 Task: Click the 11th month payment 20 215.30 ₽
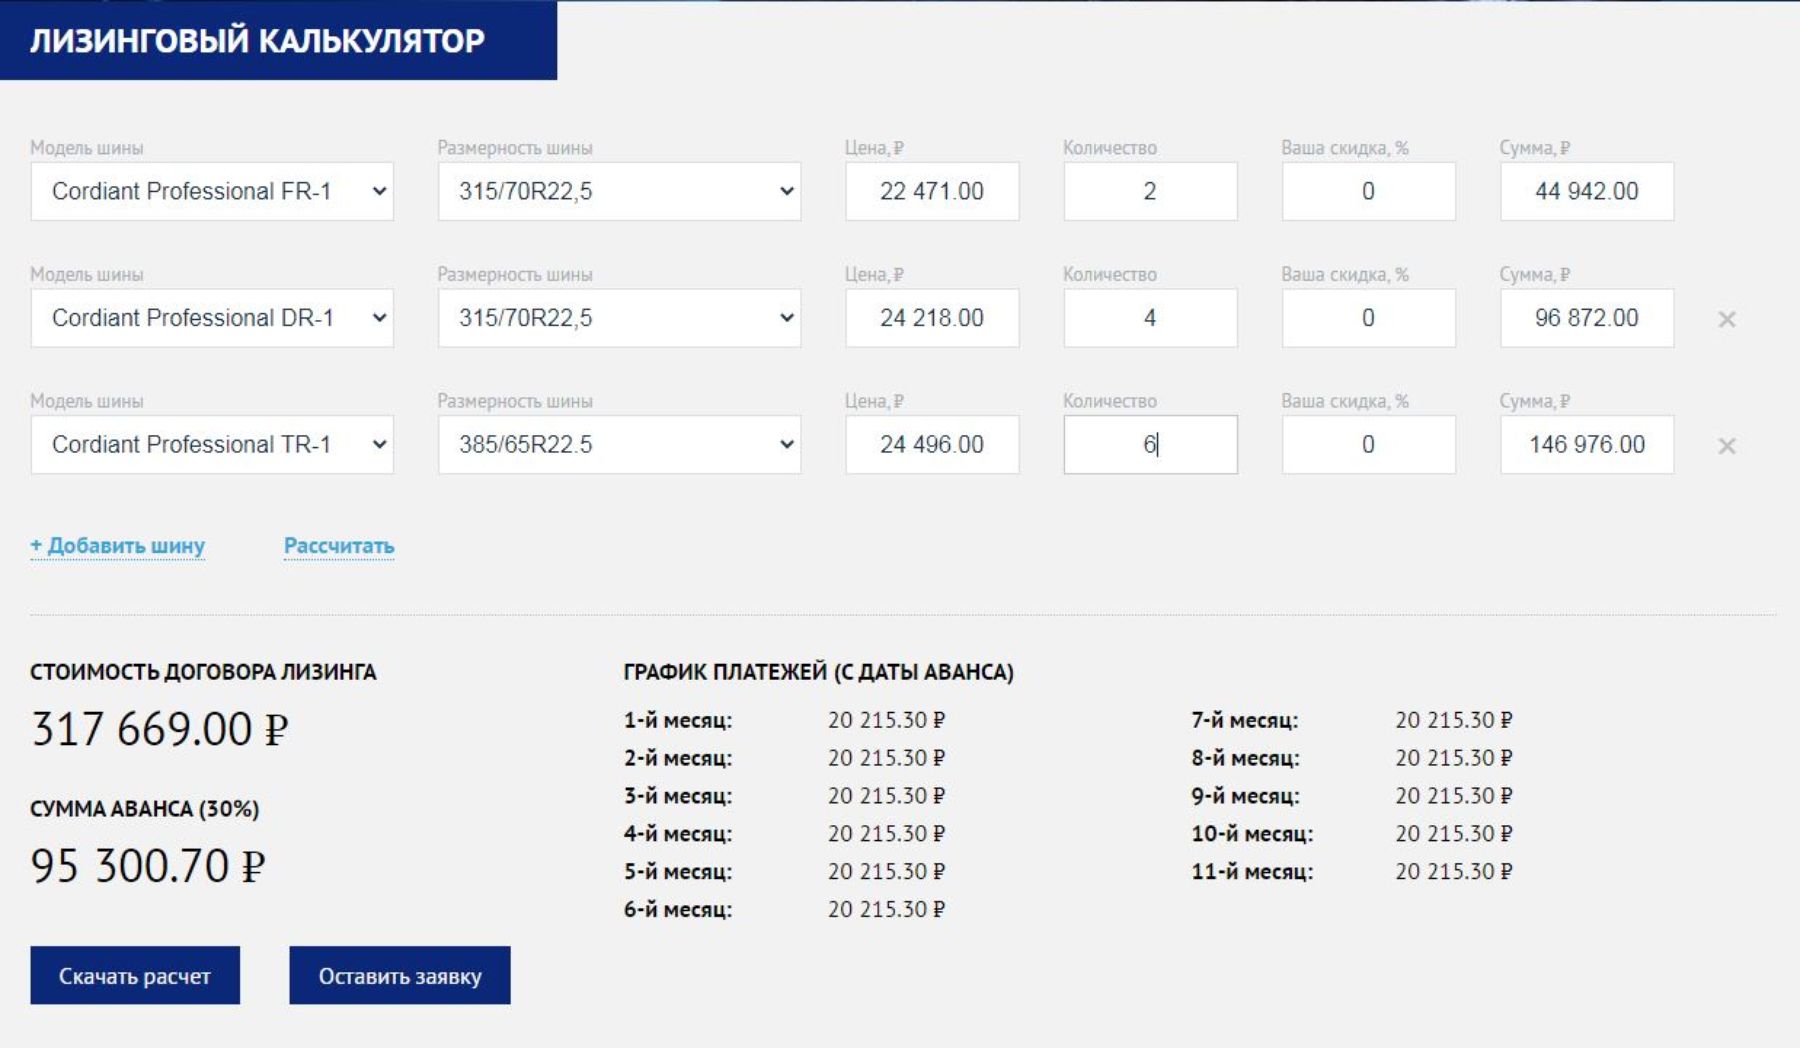click(x=1454, y=872)
